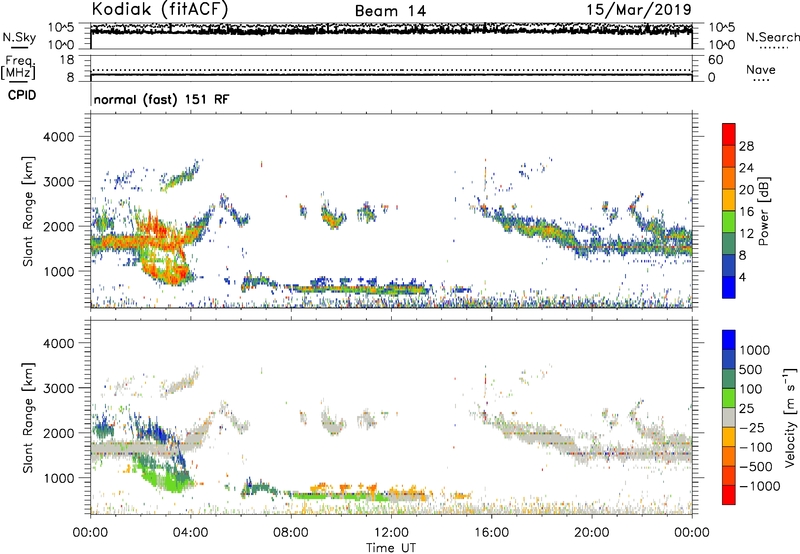Click the "2000" range tick in the velocity panel
Viewport: 800px width, 554px height.
(58, 433)
